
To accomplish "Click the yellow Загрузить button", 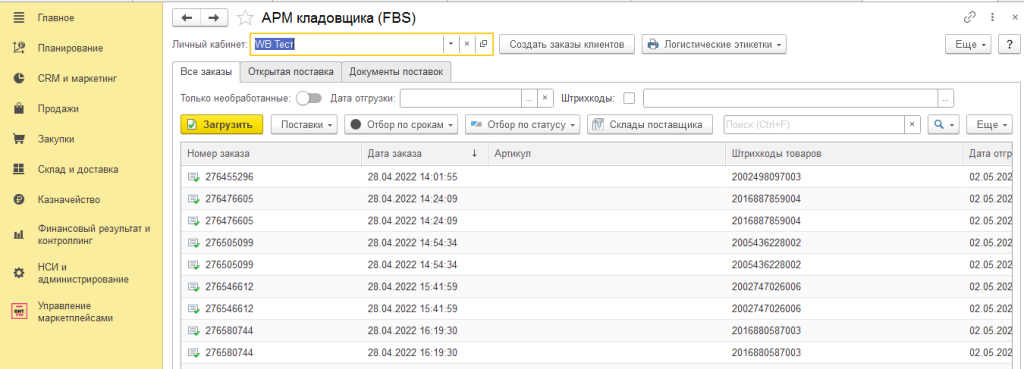I will pyautogui.click(x=221, y=124).
